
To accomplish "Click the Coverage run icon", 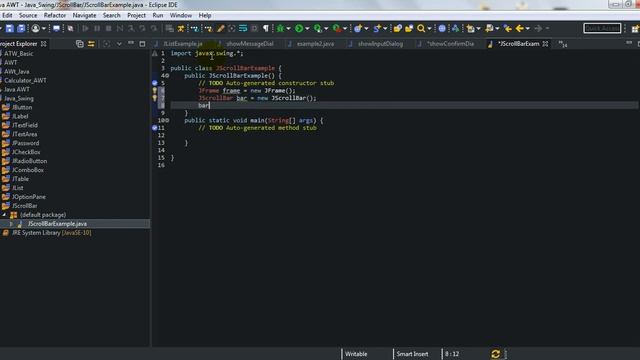I will tap(318, 28).
